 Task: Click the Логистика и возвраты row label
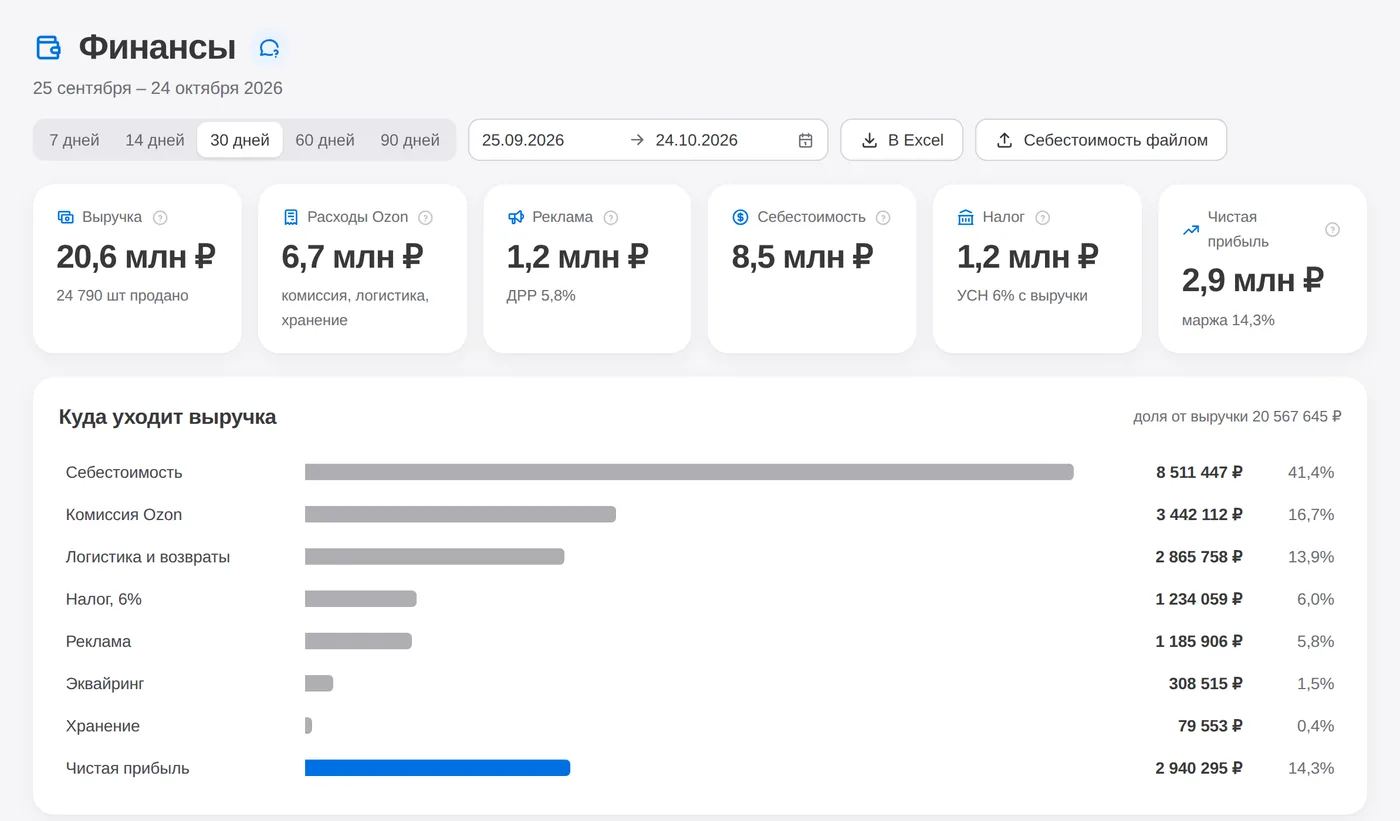click(148, 557)
